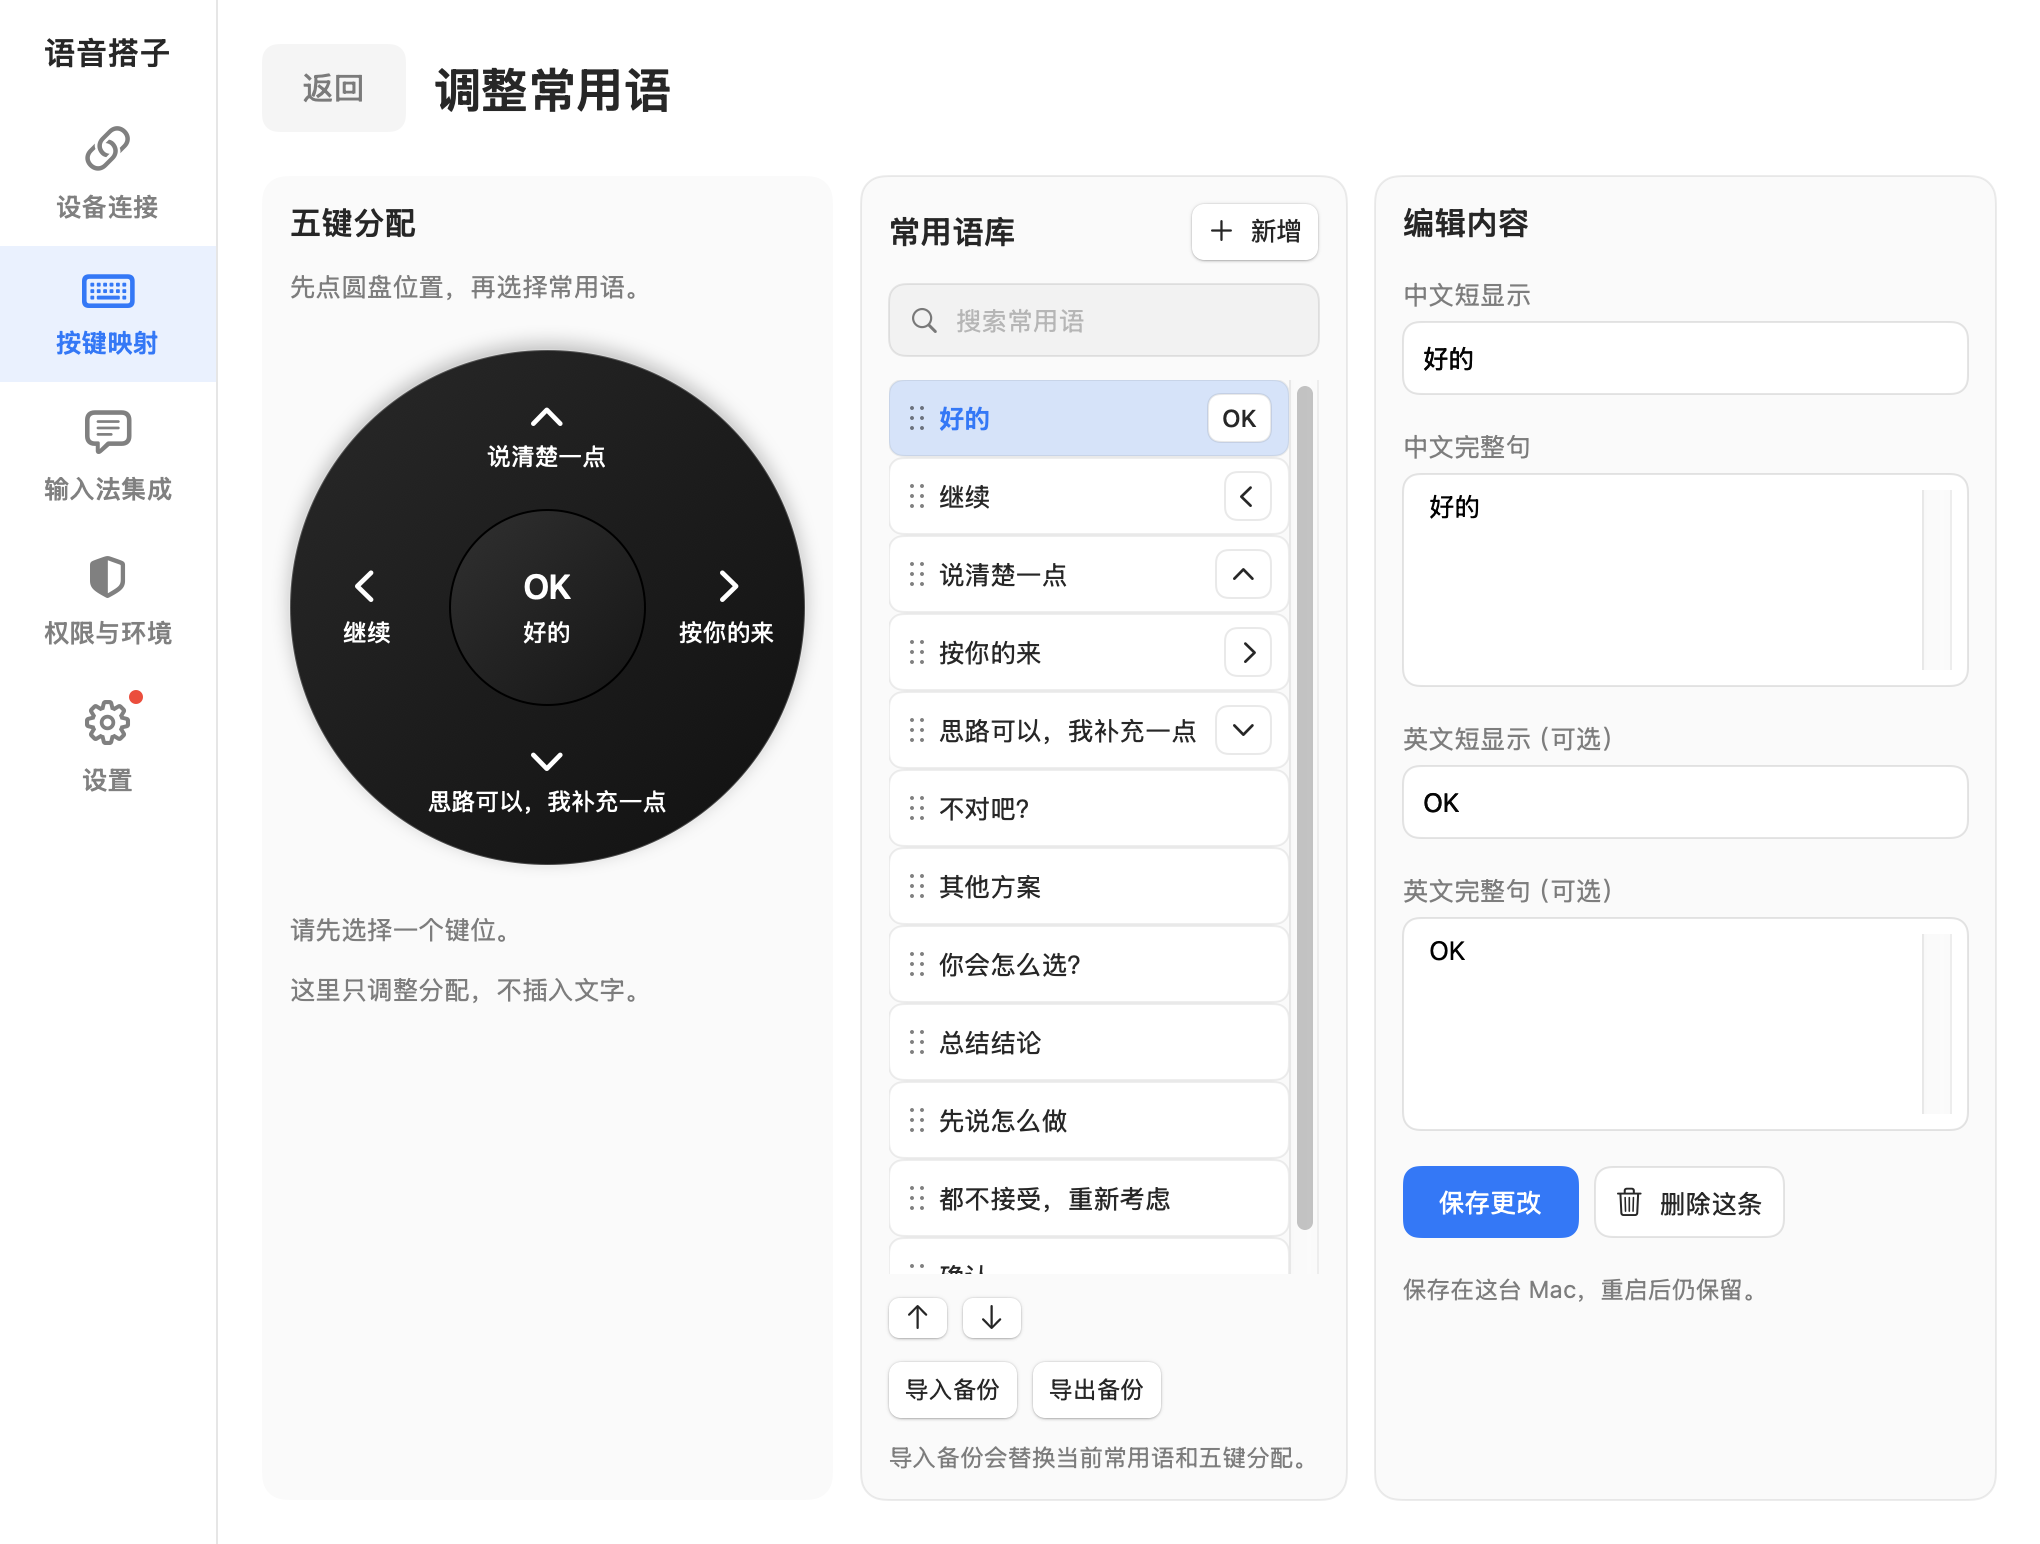Click the search magnifier icon
2040x1544 pixels.
924,320
